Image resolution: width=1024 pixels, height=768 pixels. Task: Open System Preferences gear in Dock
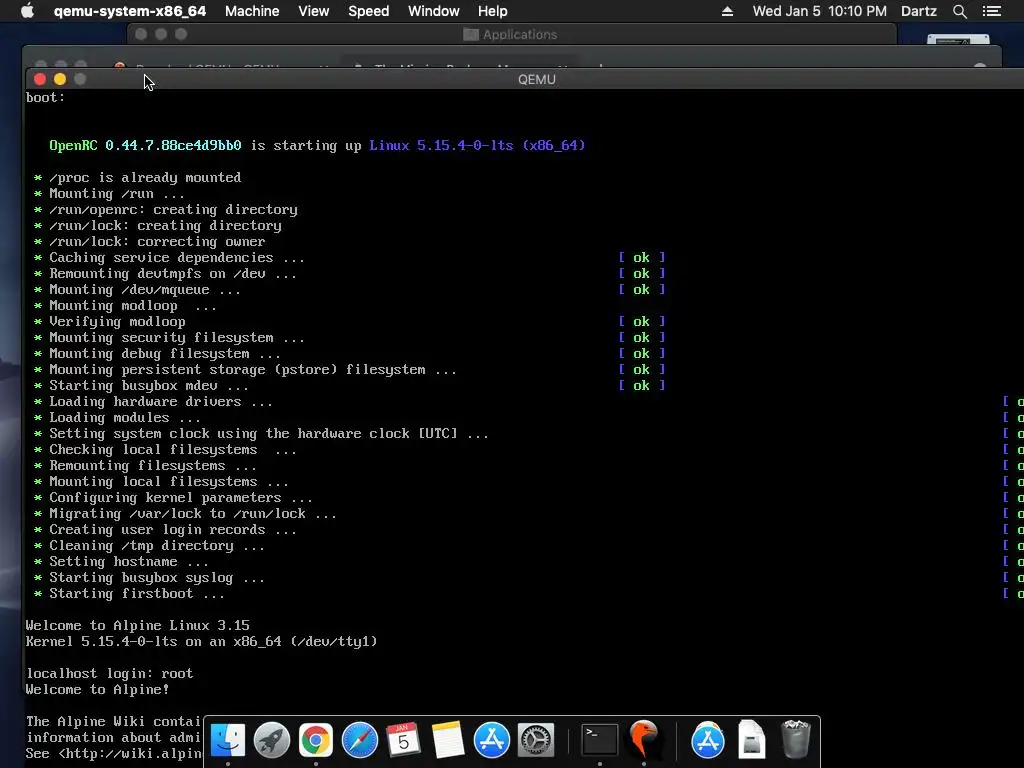(536, 740)
